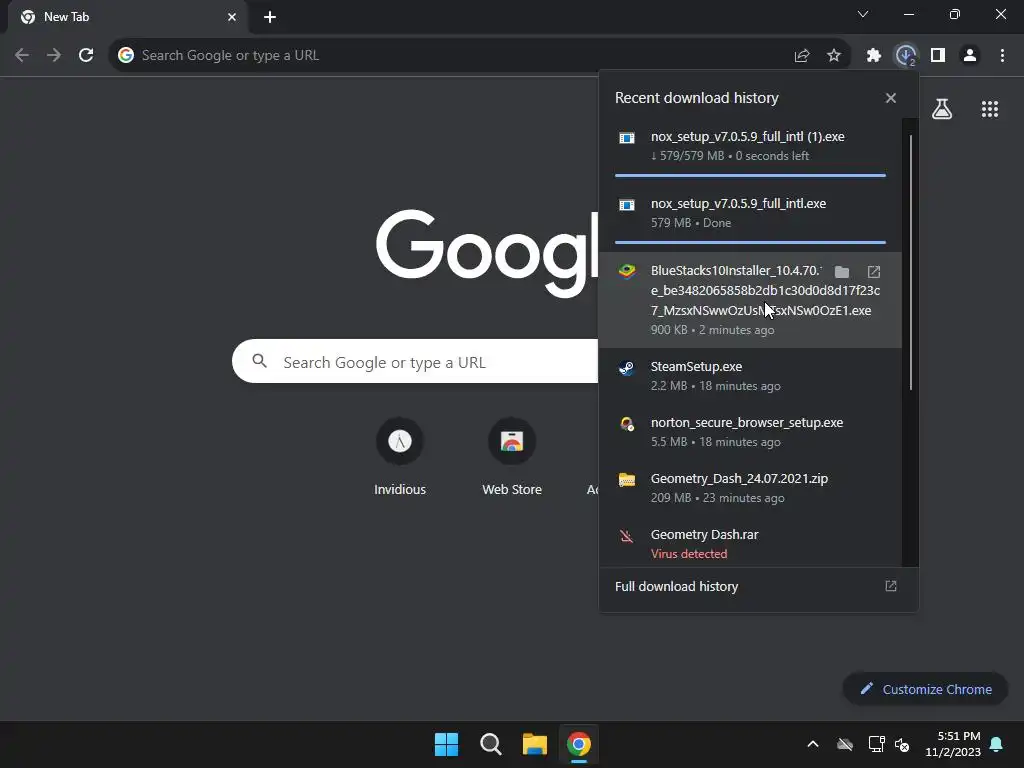This screenshot has height=768, width=1024.
Task: Click Geometry Dash.rar virus detected entry
Action: click(750, 543)
